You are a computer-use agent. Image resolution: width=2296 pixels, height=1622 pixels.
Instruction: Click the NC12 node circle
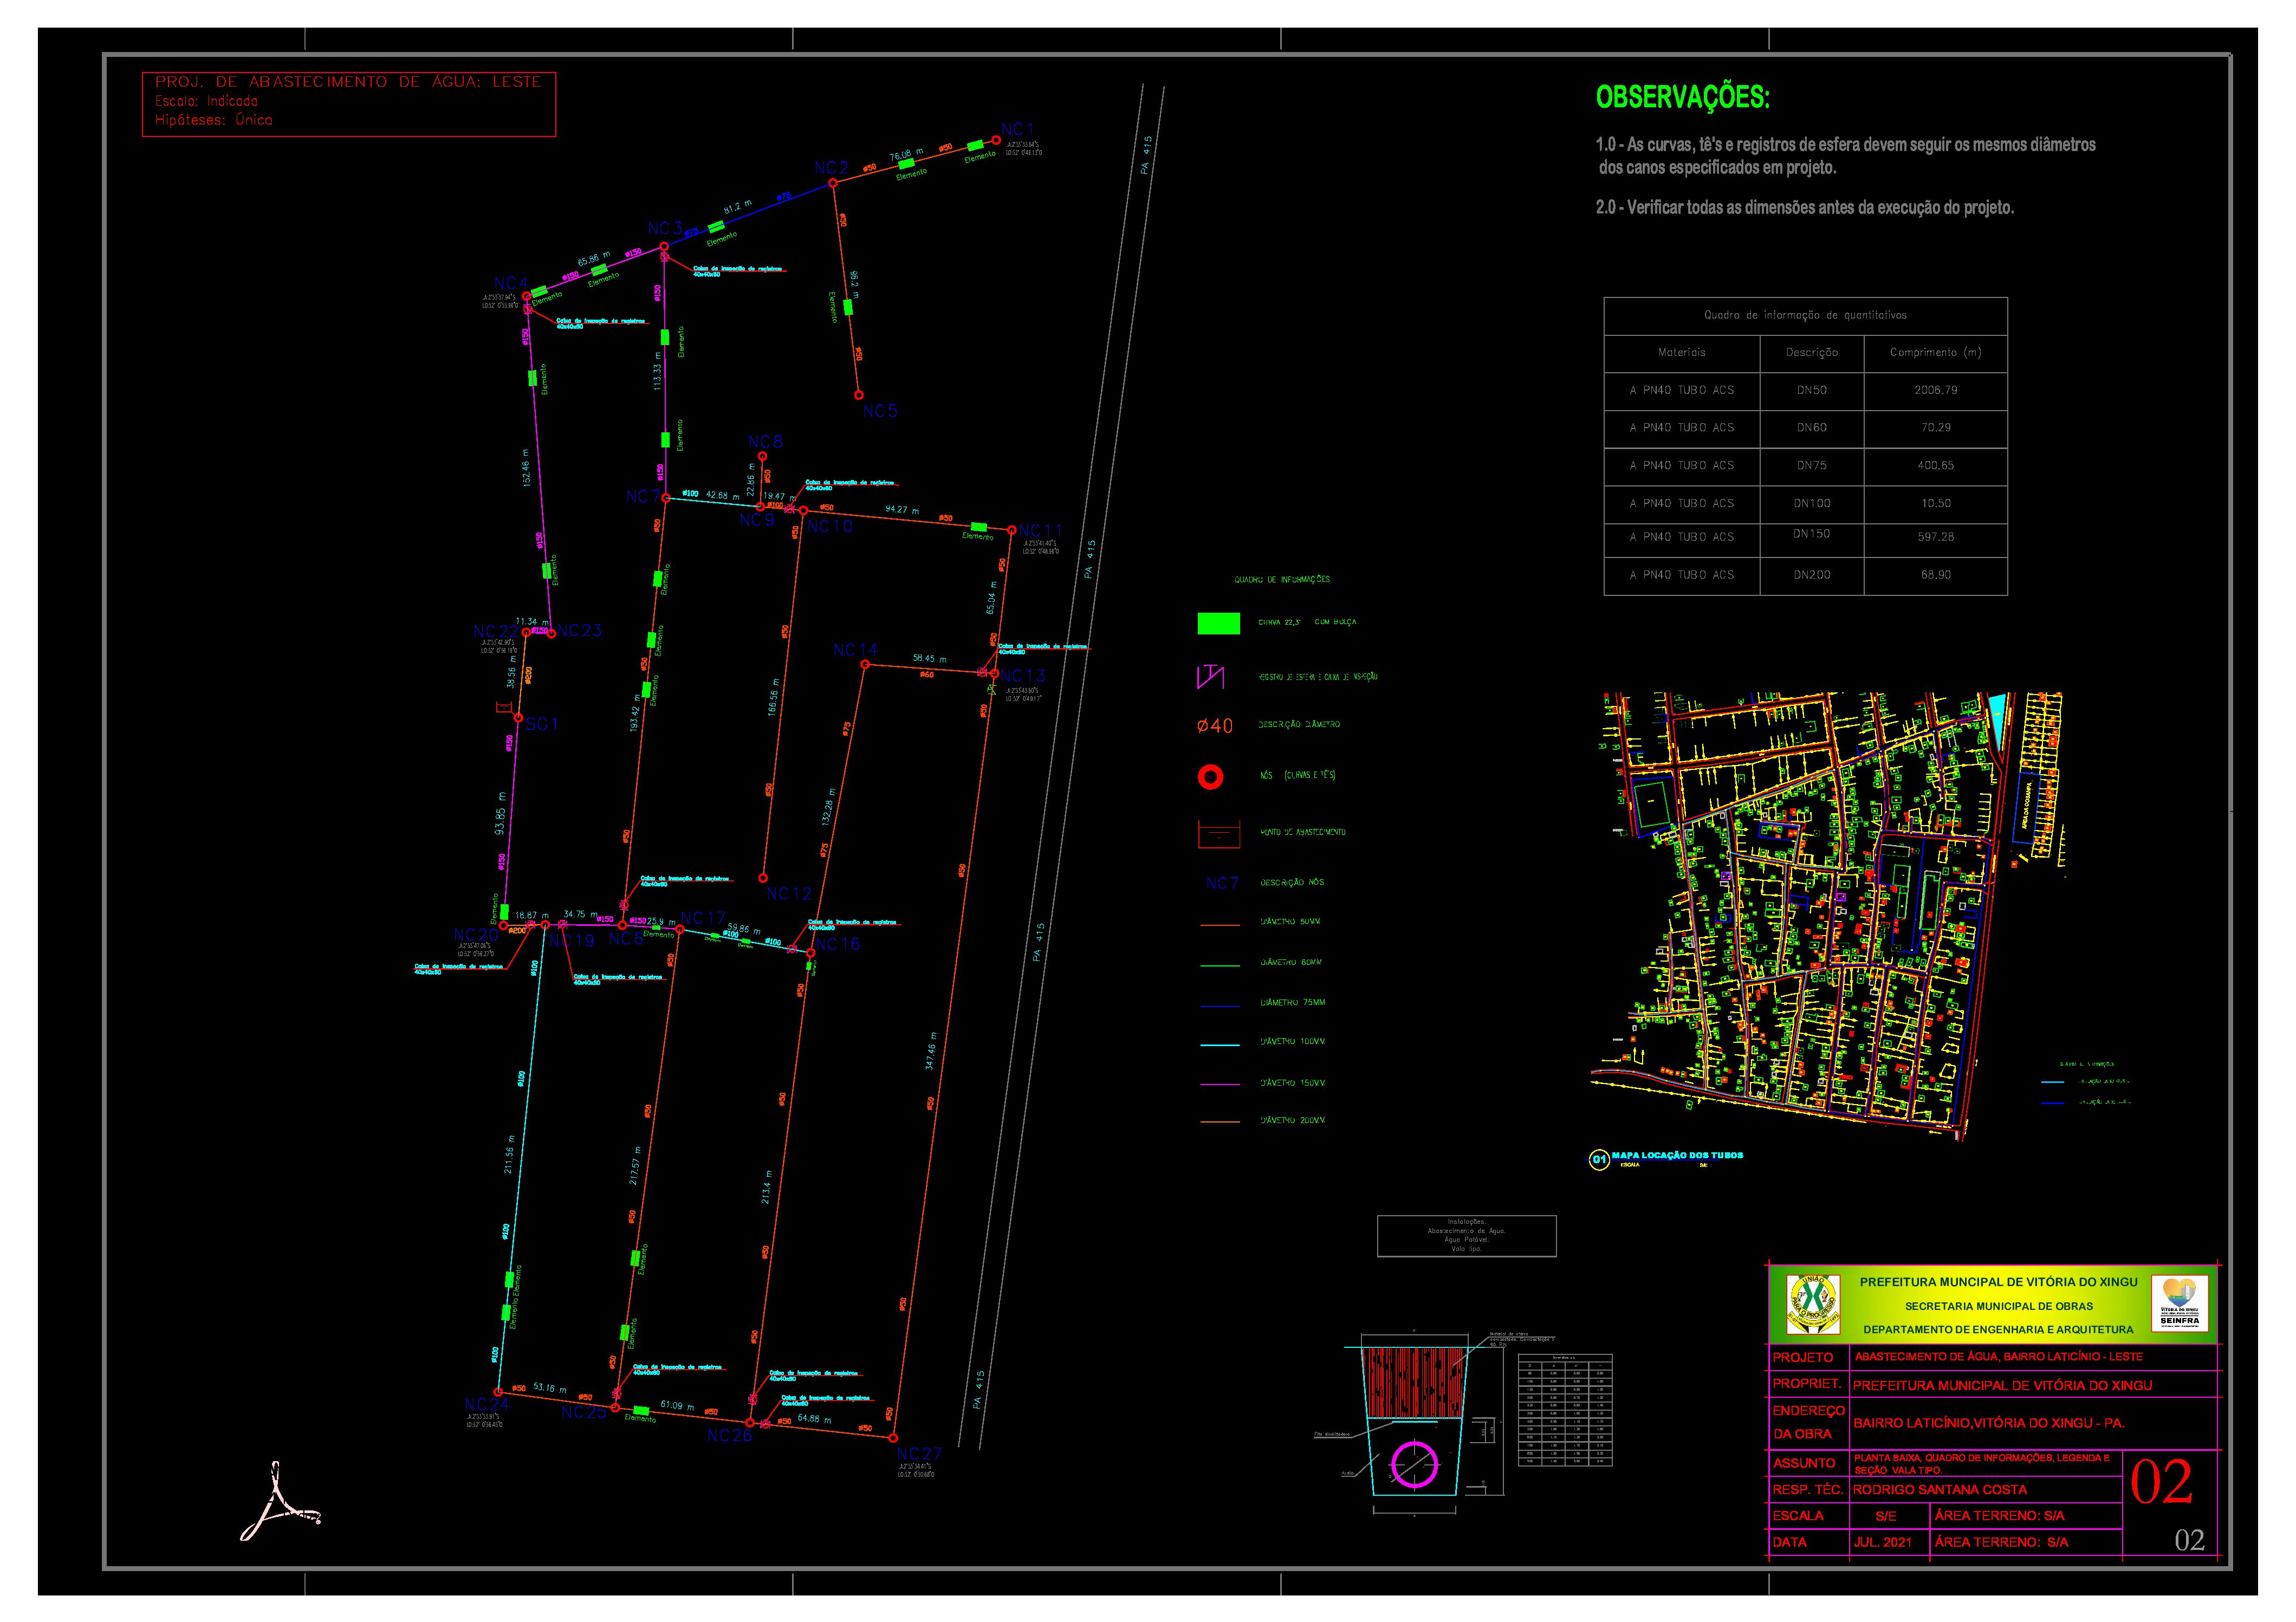(762, 878)
